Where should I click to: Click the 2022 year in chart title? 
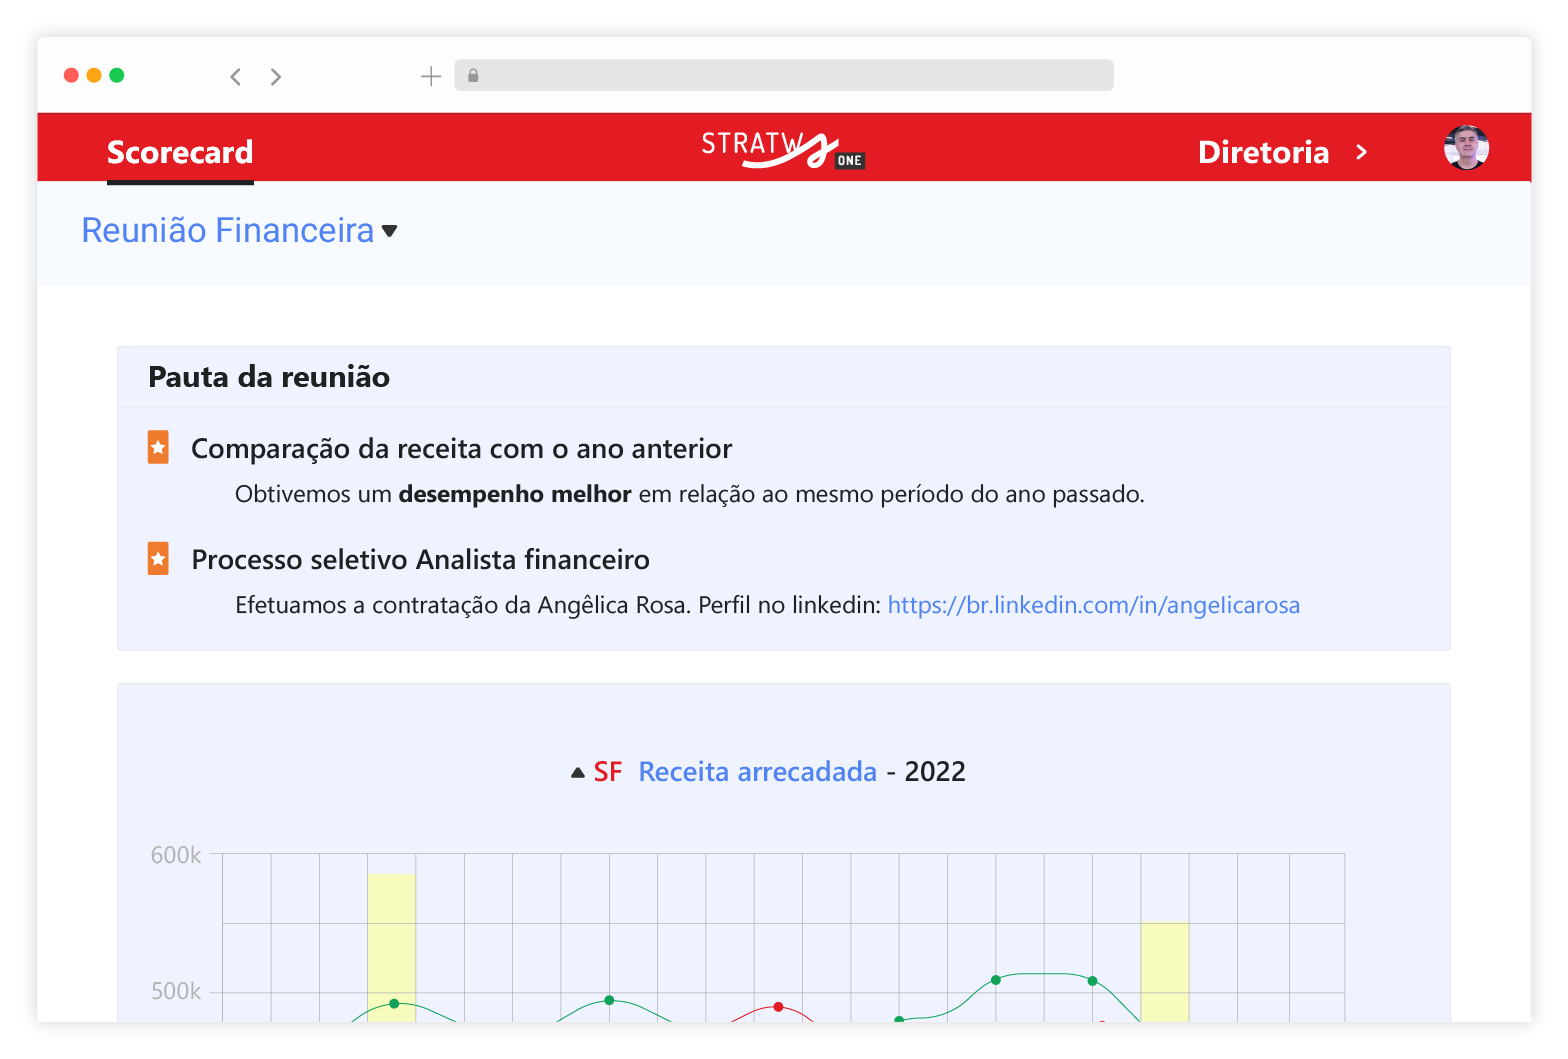935,772
